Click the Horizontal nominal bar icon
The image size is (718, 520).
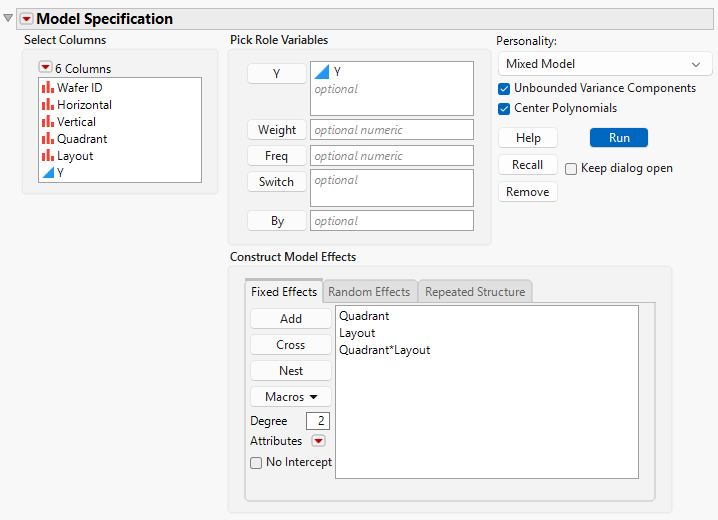coord(48,105)
